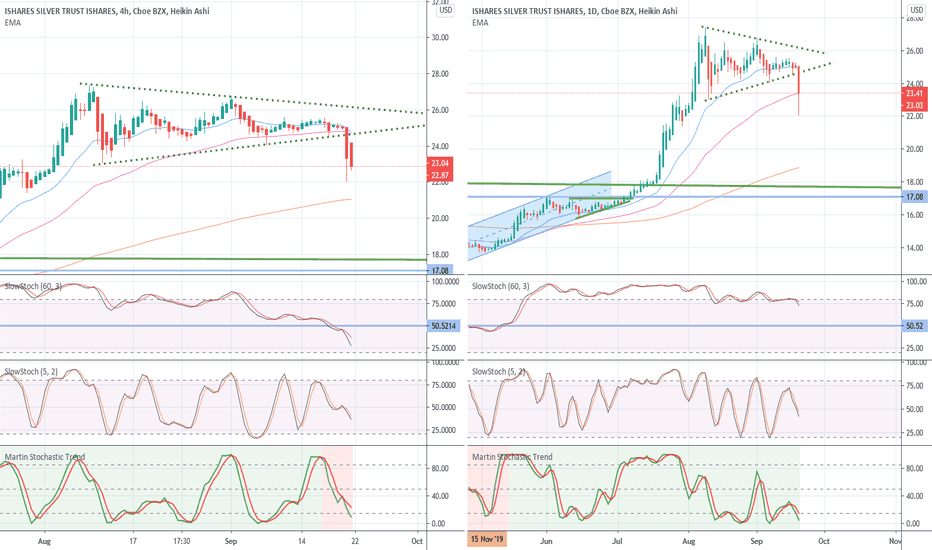Click the 17.08 level label on 1D chart
The image size is (932, 550).
click(x=914, y=197)
